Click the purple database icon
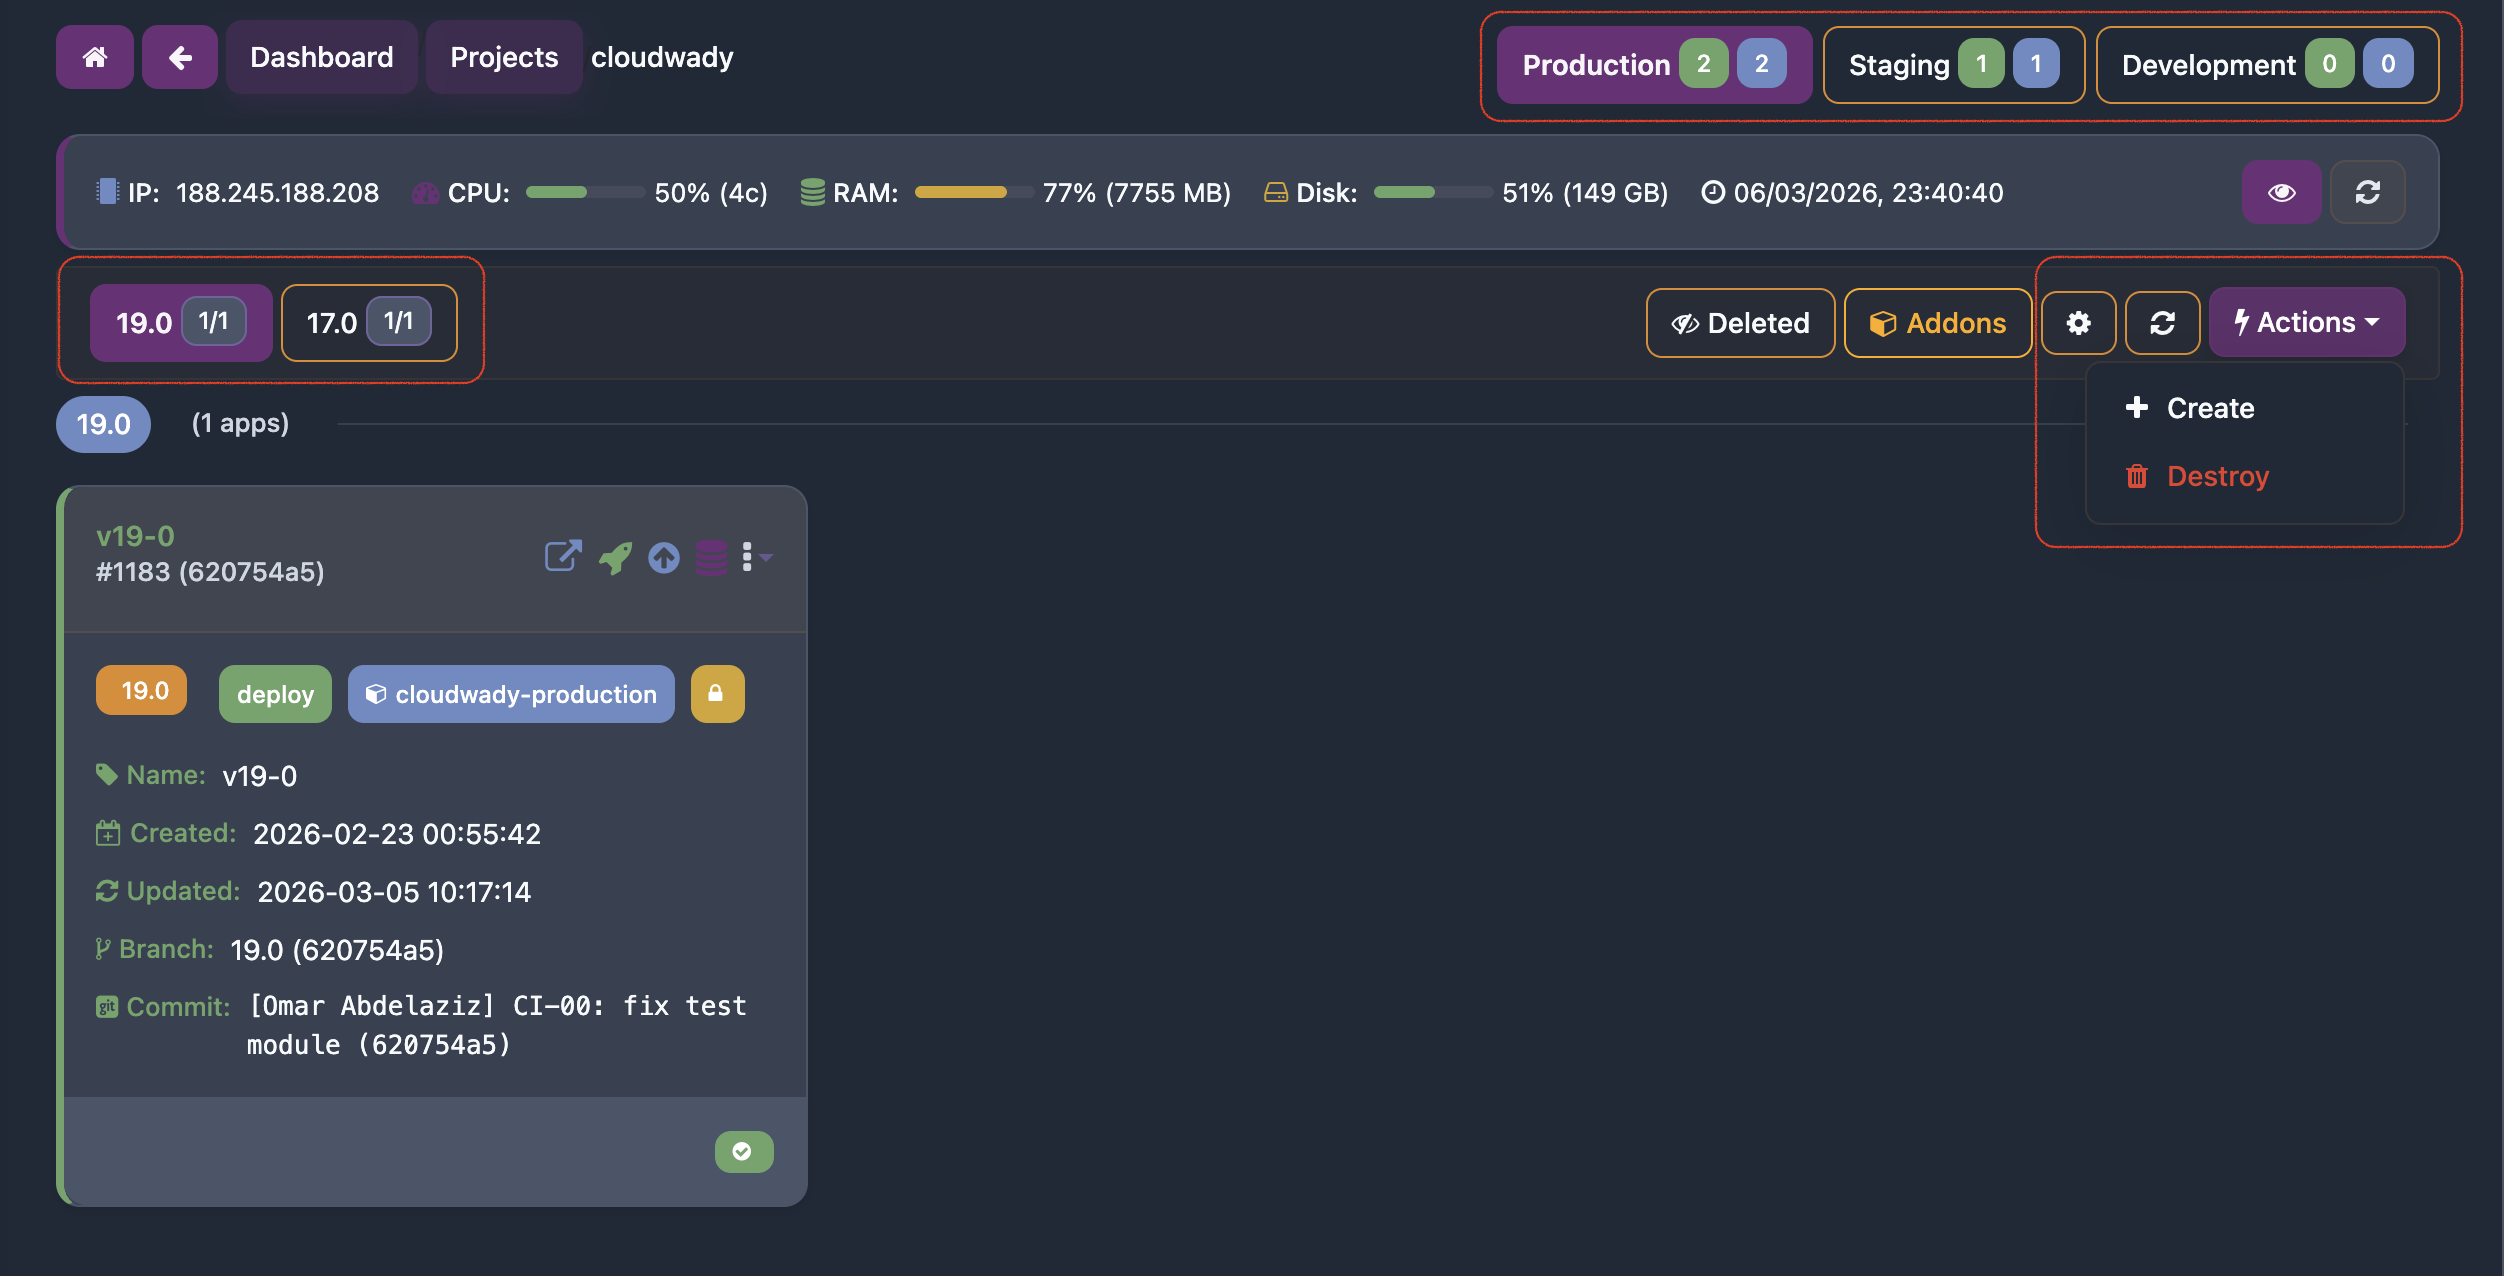Image resolution: width=2504 pixels, height=1276 pixels. (x=711, y=557)
